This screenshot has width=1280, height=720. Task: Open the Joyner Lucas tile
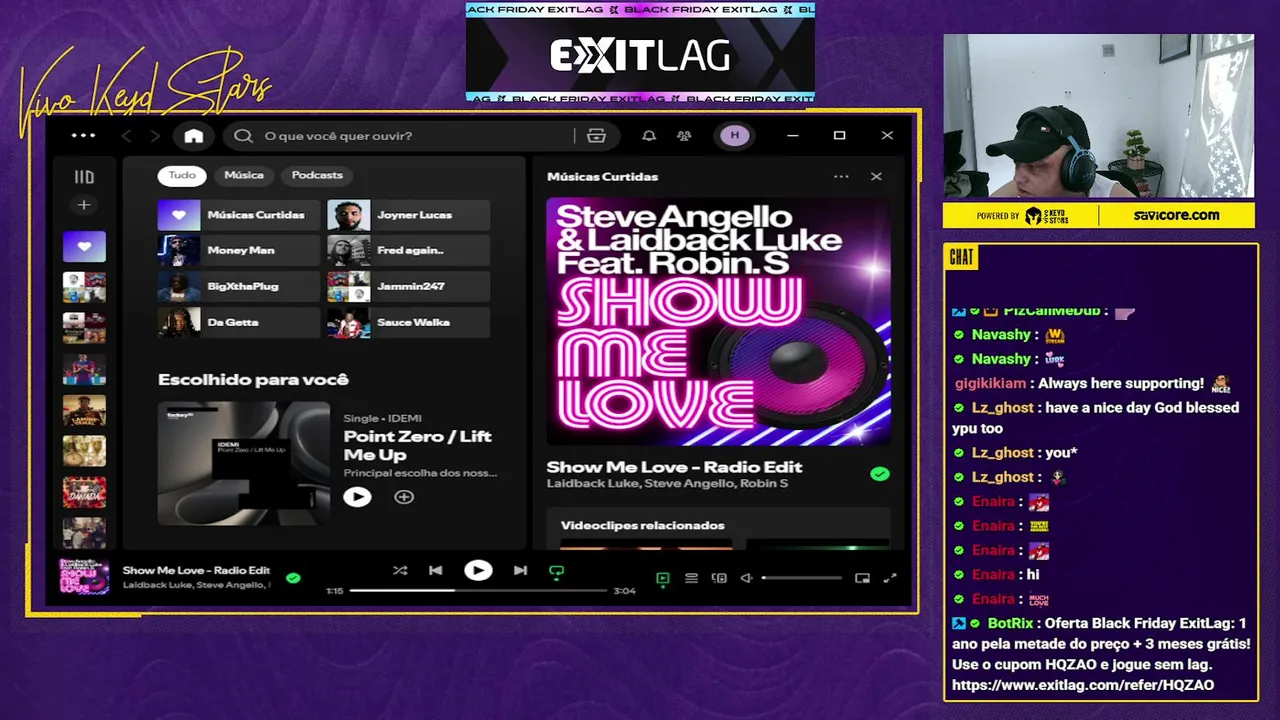(408, 215)
